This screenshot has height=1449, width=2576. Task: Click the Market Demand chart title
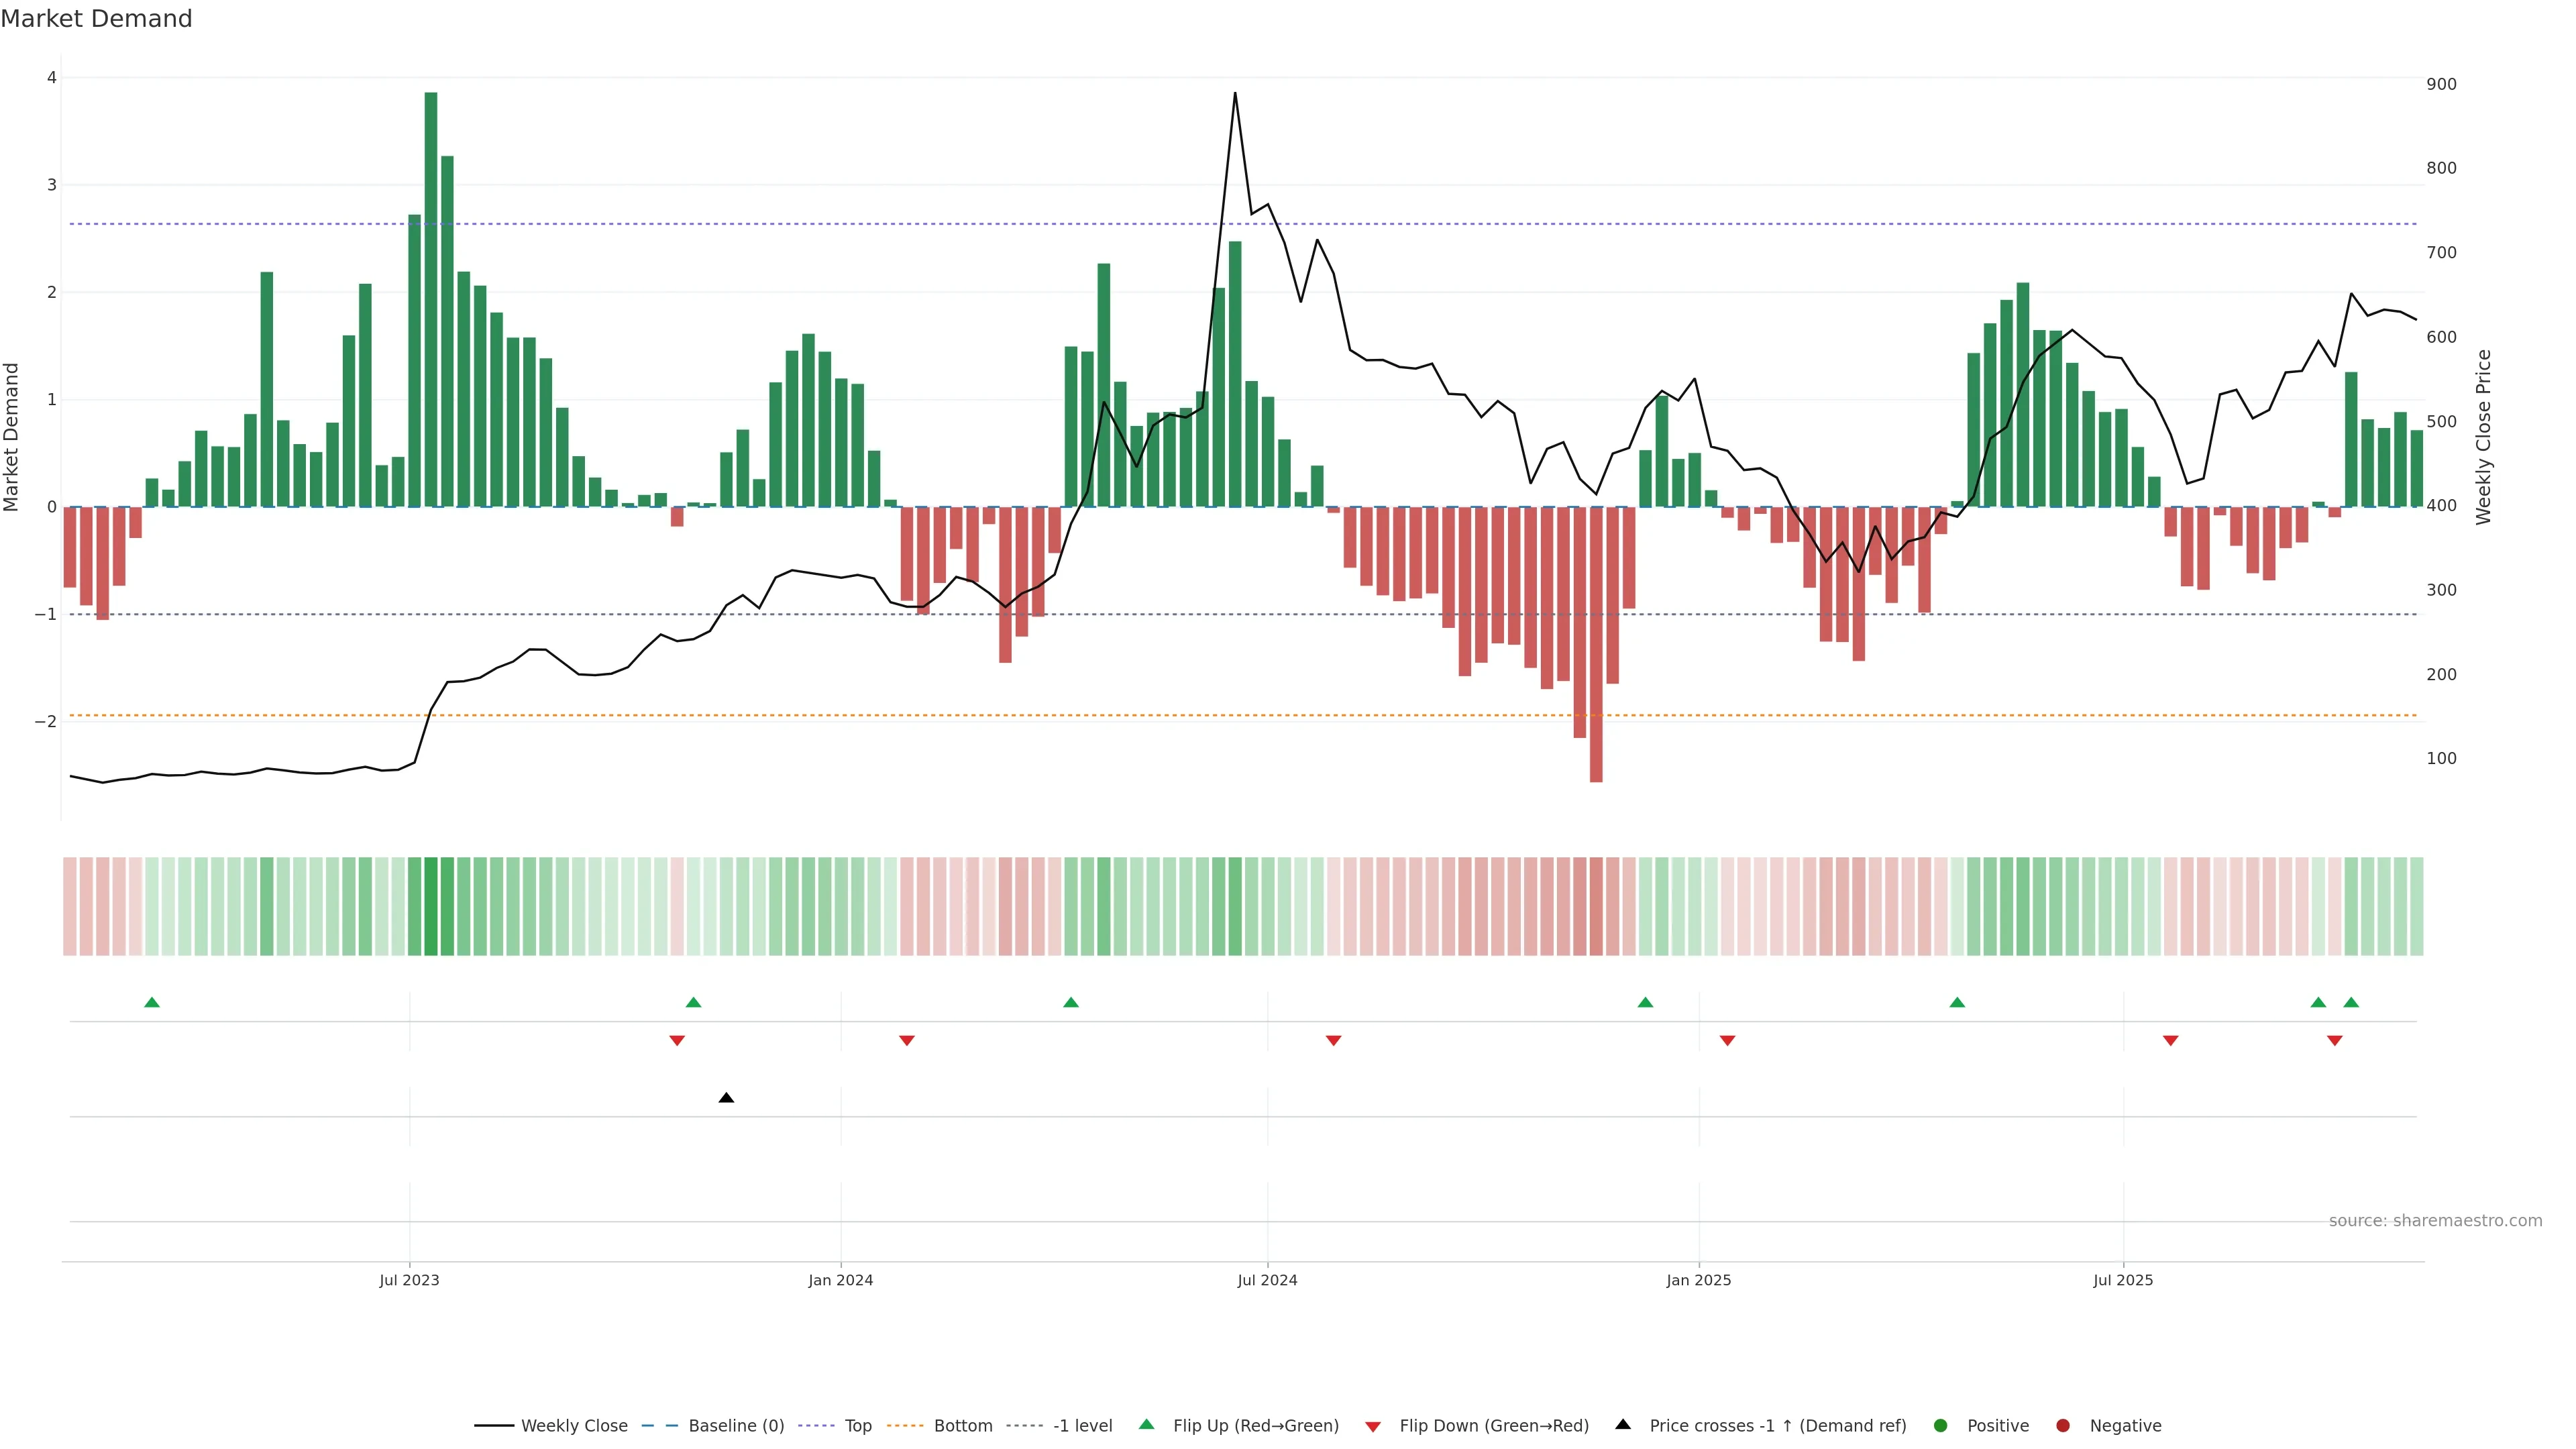point(96,19)
